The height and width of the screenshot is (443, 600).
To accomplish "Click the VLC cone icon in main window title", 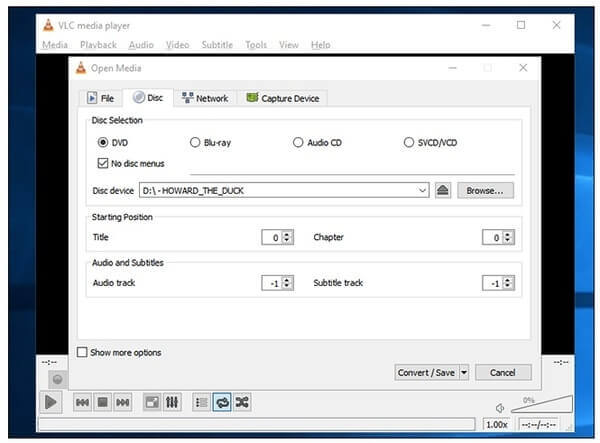I will tap(48, 25).
